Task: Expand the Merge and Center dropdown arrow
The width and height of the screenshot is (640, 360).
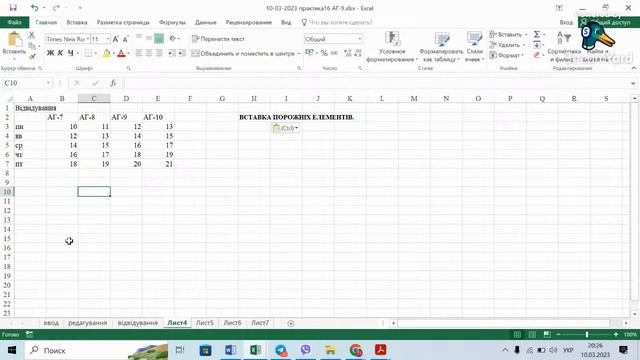Action: [298, 53]
